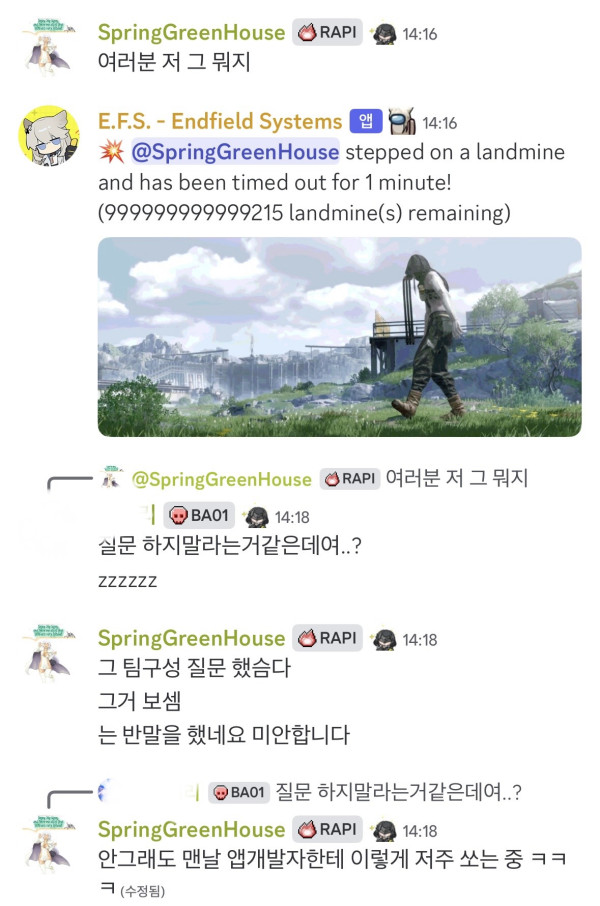Click E.F.S. - Endfield Systems username
This screenshot has height=906, width=600.
coord(220,121)
